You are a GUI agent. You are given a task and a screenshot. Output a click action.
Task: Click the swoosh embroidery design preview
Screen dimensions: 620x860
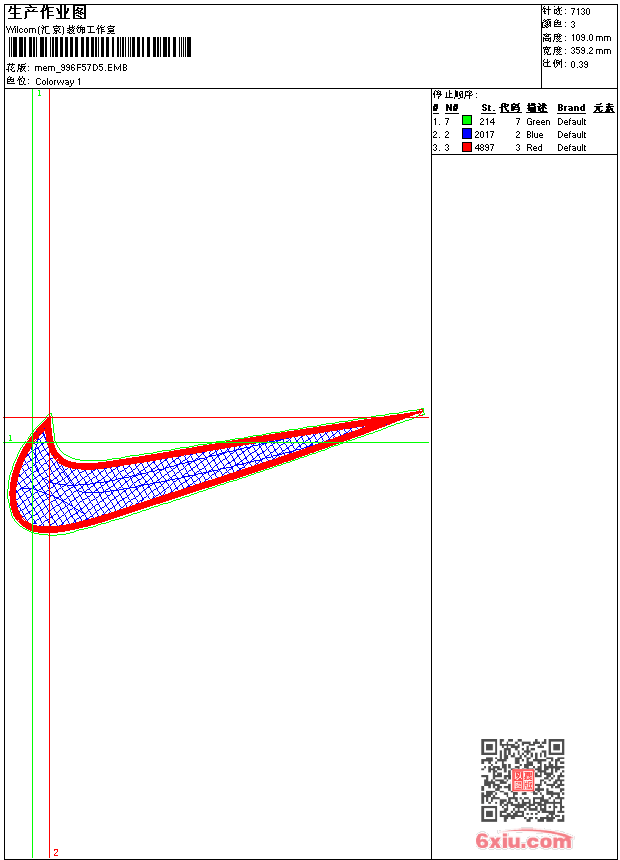pyautogui.click(x=217, y=472)
